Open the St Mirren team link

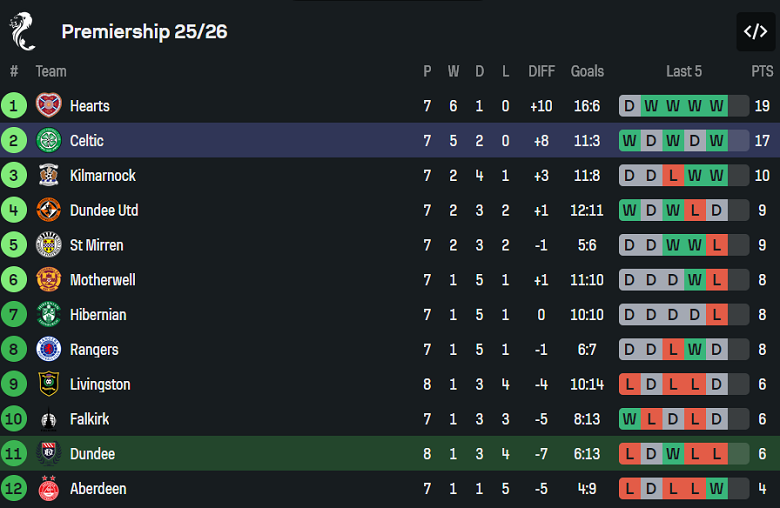pyautogui.click(x=97, y=245)
